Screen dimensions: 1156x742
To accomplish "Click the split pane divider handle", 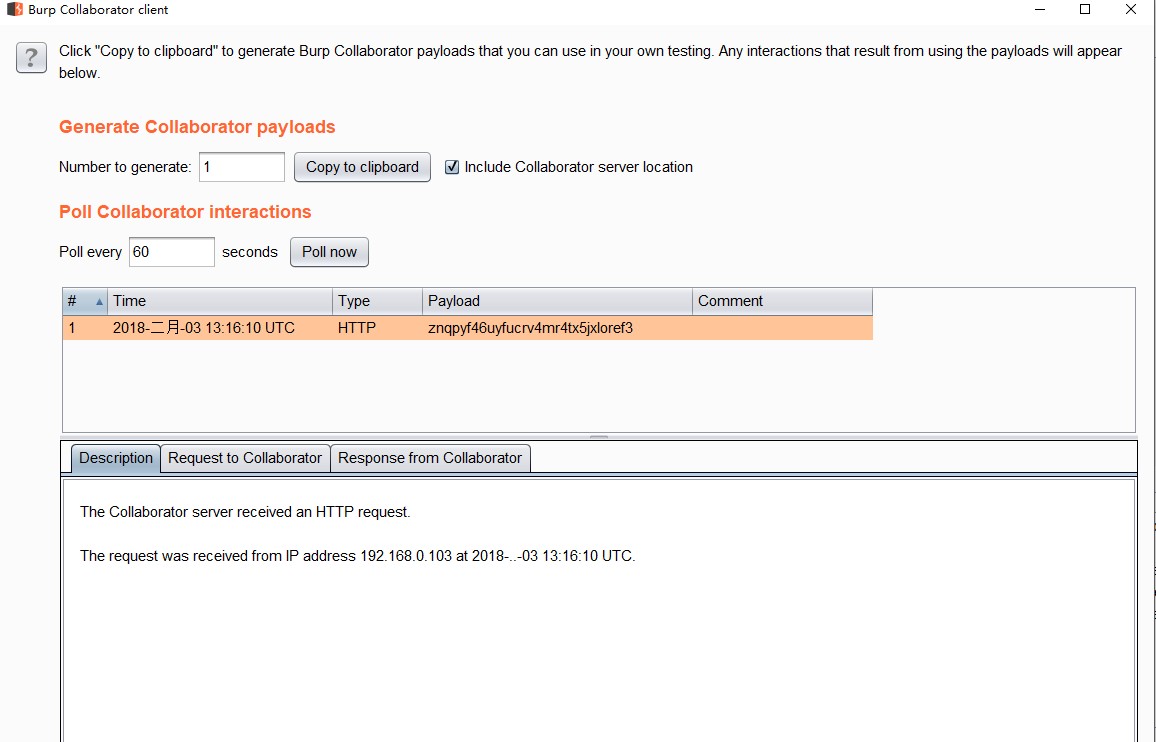I will tap(599, 437).
